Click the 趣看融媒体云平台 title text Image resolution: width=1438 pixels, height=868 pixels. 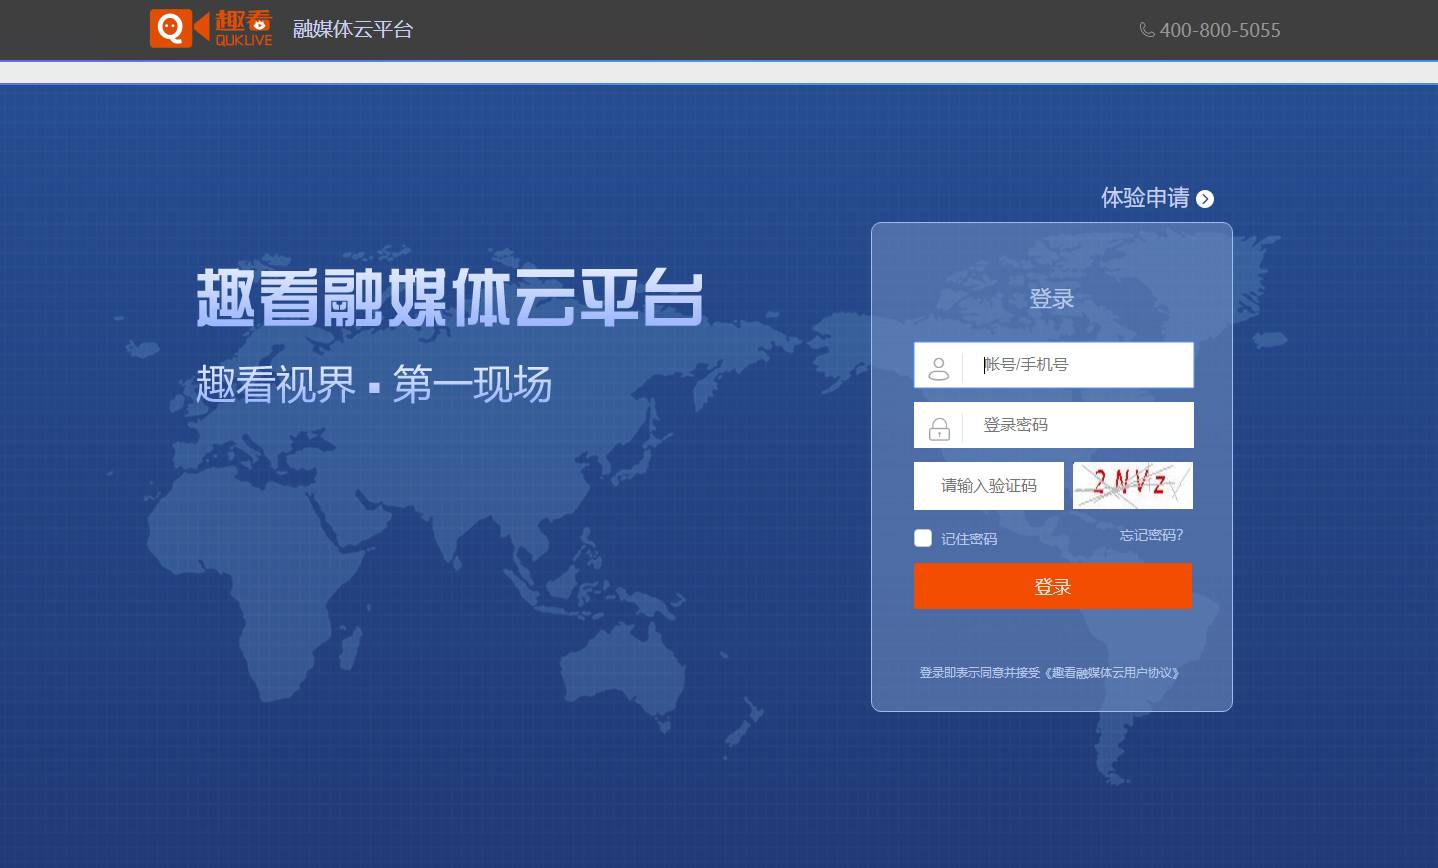(450, 298)
